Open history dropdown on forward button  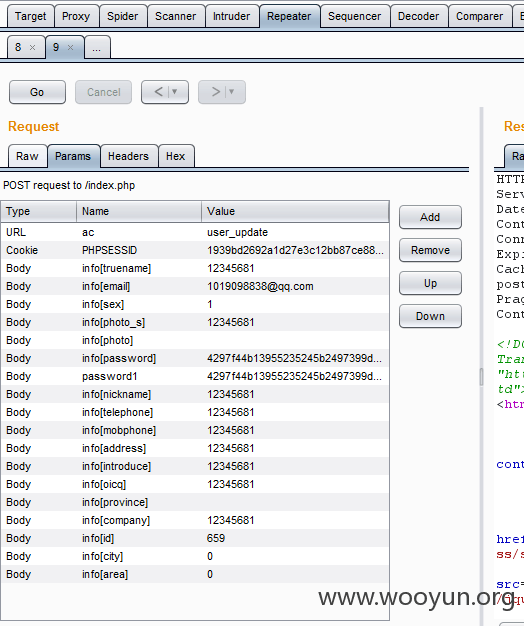(231, 92)
